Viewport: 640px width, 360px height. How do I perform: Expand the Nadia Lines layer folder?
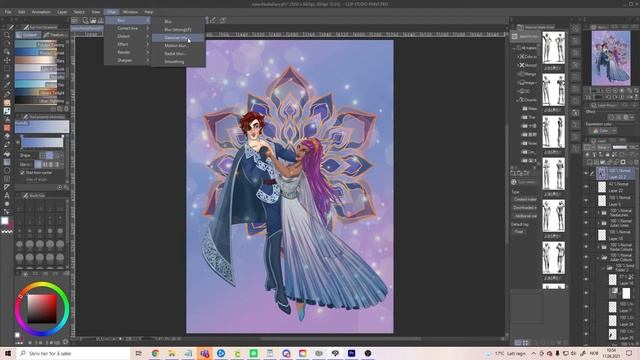[x=598, y=213]
